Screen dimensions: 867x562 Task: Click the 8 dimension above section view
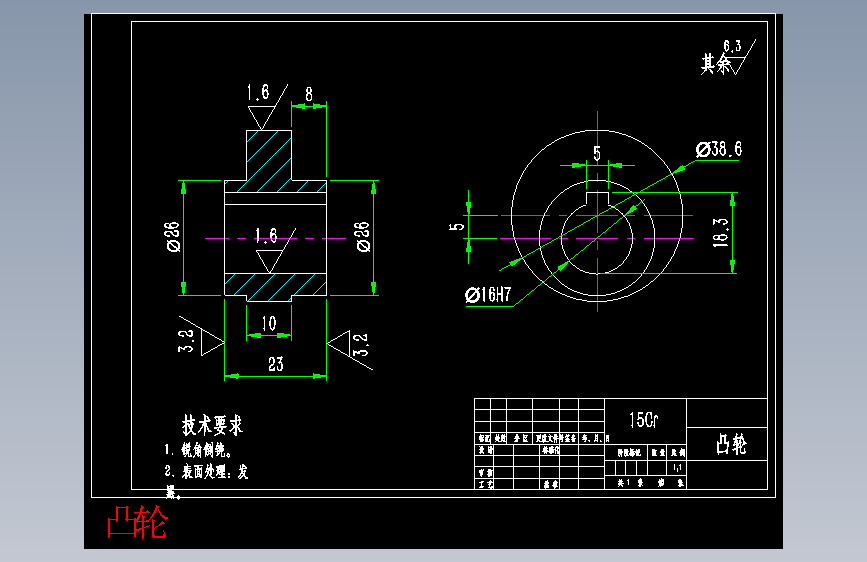(309, 94)
